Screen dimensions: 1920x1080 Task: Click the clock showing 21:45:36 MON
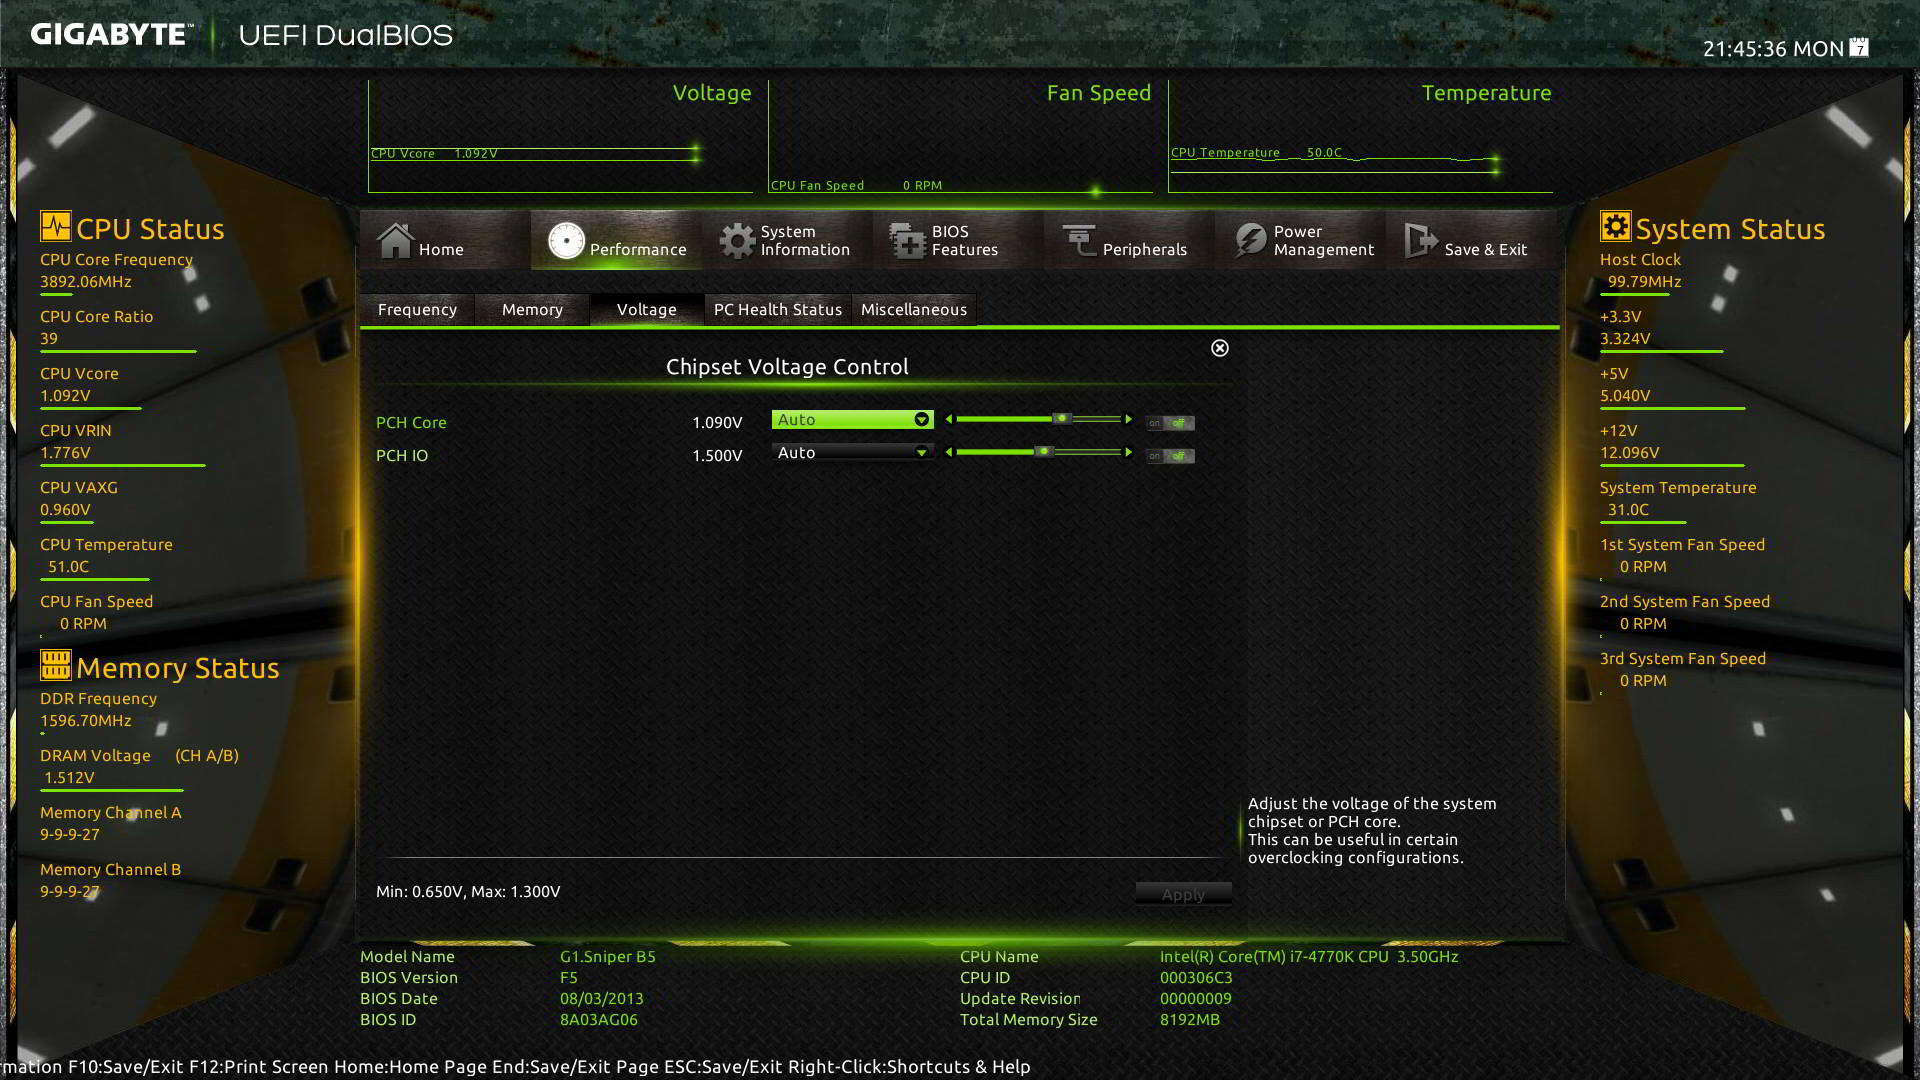tap(1773, 48)
